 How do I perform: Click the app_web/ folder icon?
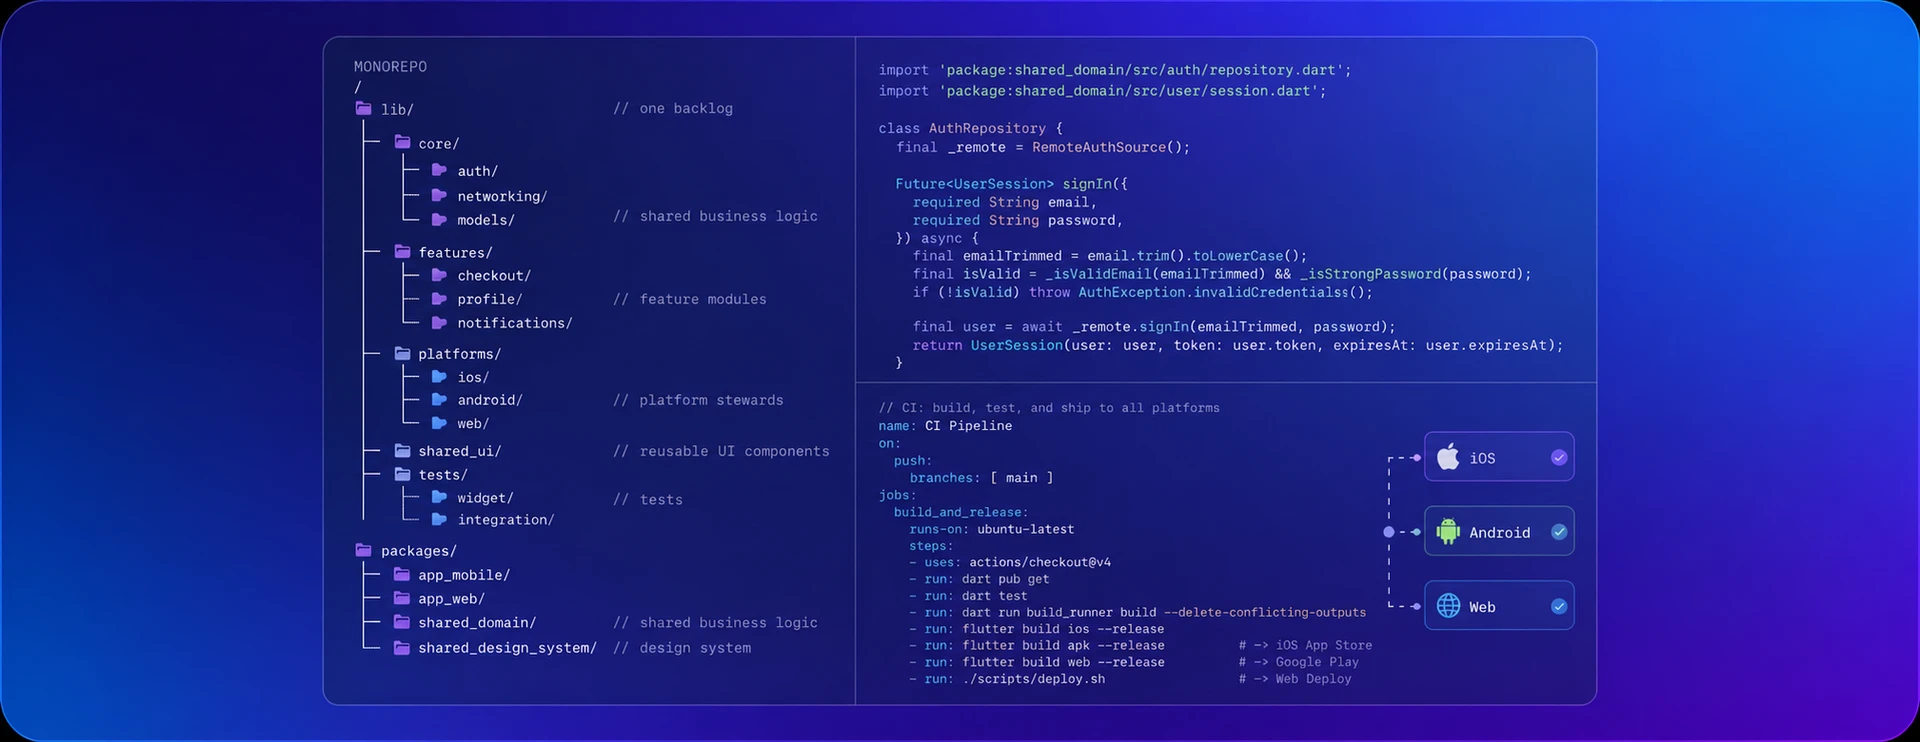[402, 598]
